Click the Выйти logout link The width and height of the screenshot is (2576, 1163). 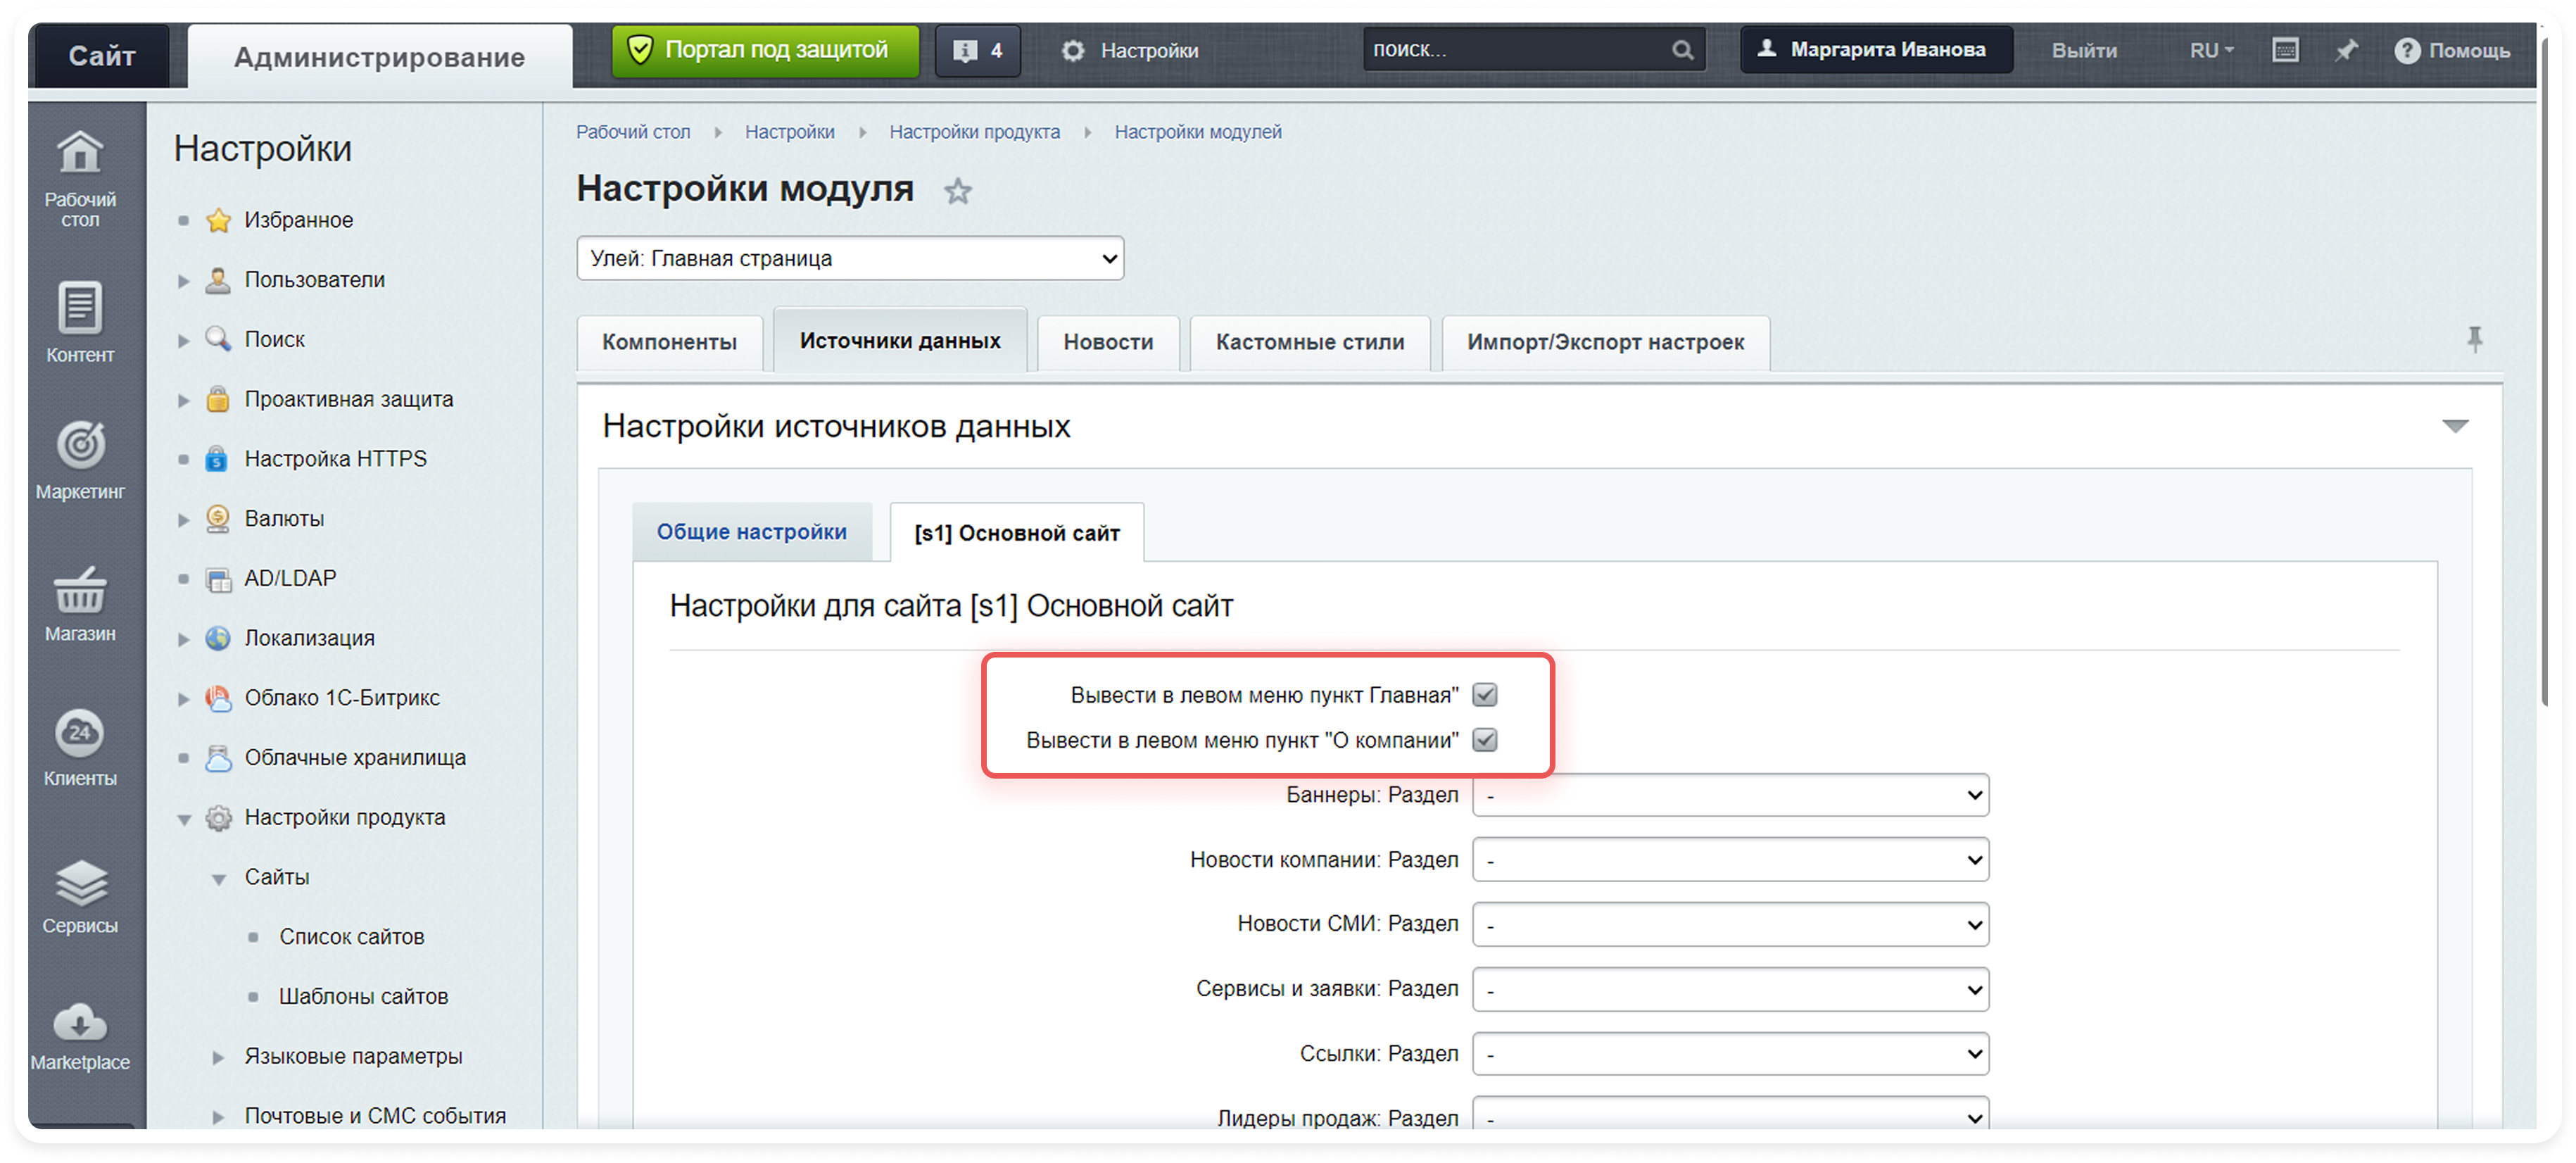pyautogui.click(x=2084, y=51)
